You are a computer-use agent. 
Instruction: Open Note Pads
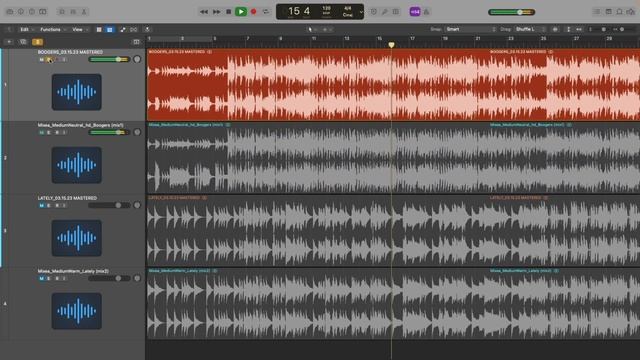point(608,12)
